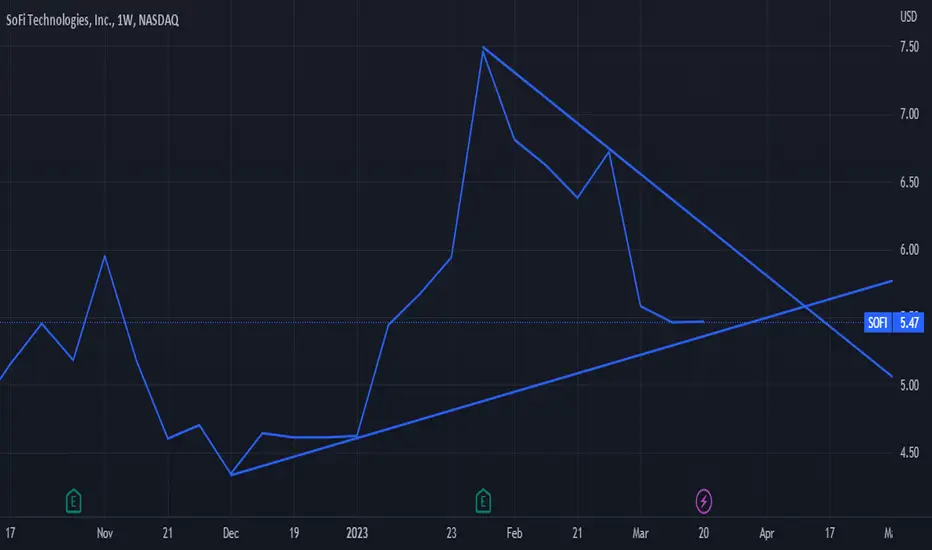Click the earnings marker near November
This screenshot has width=932, height=550.
73,501
